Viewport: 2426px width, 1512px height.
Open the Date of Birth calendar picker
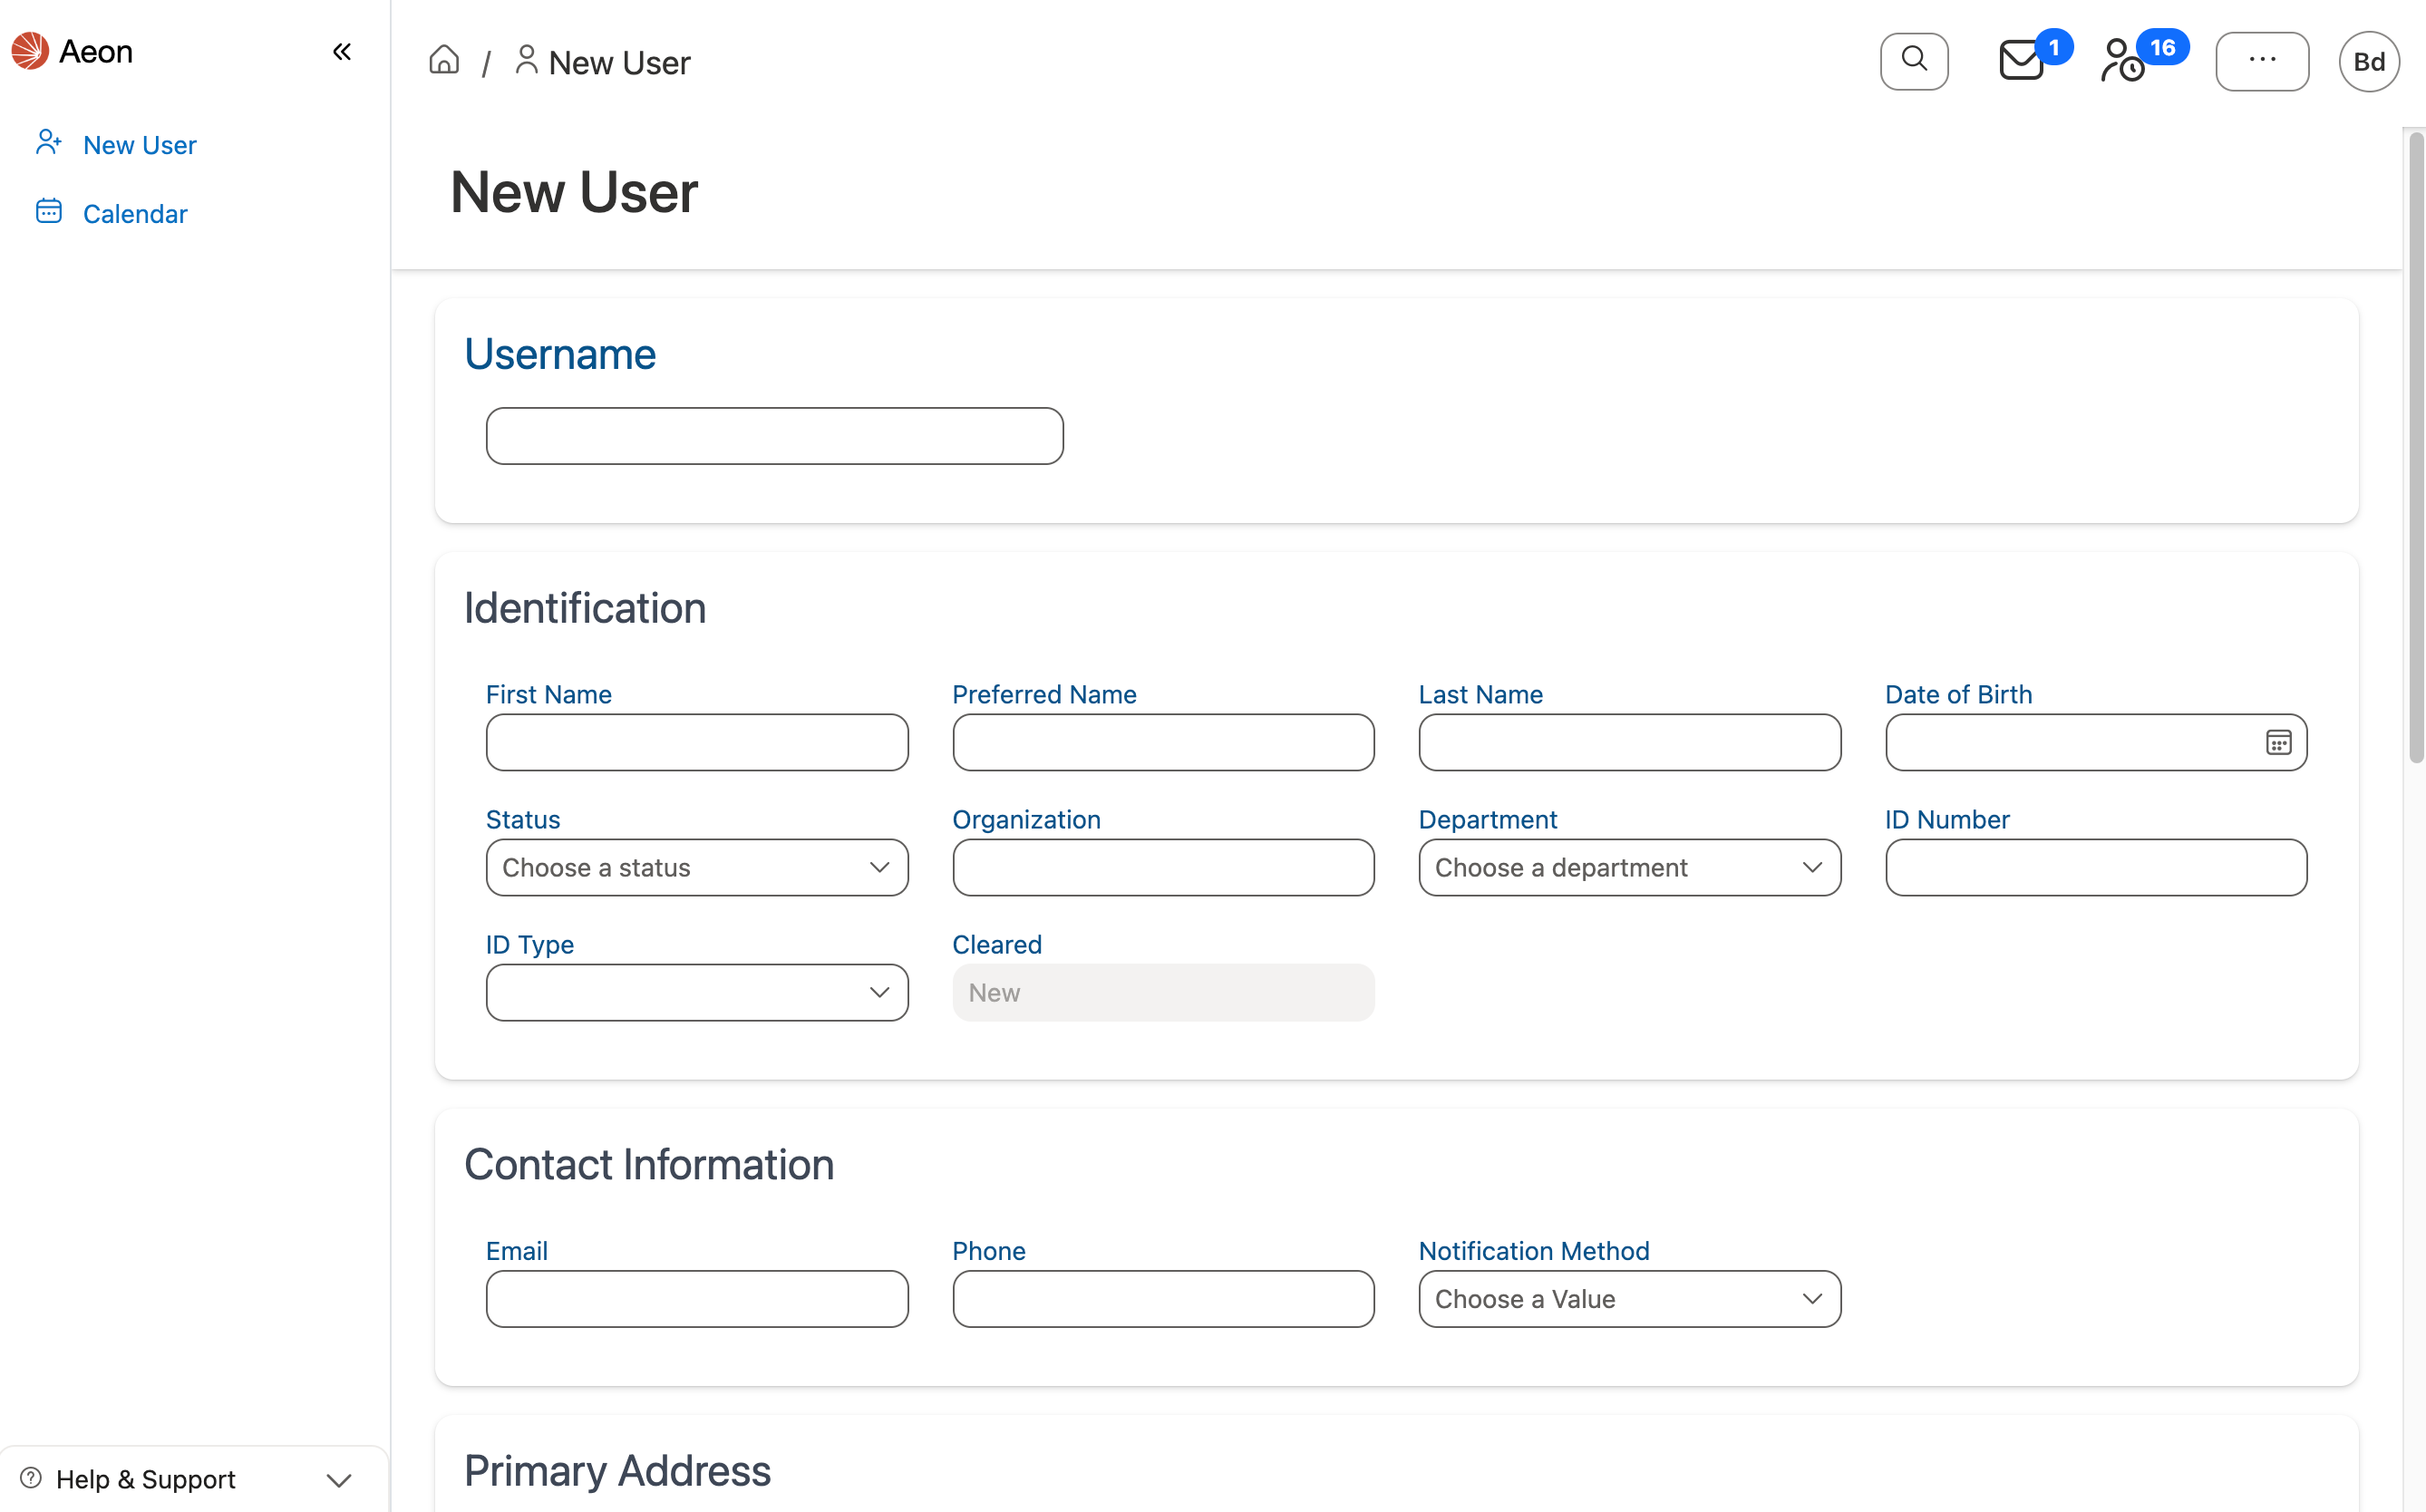tap(2278, 742)
